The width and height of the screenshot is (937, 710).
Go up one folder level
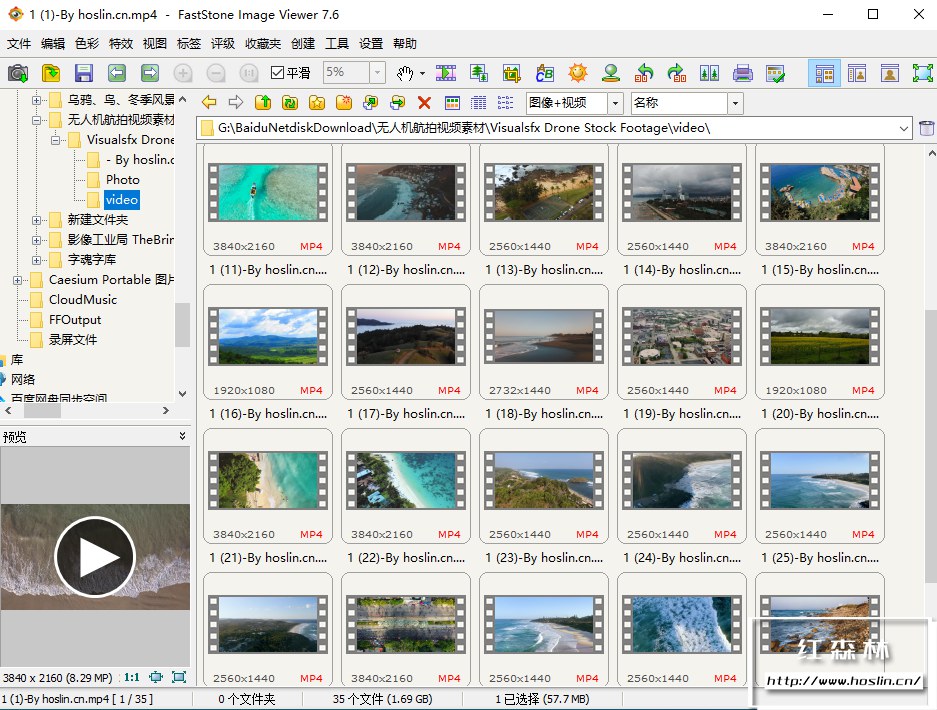(x=263, y=103)
